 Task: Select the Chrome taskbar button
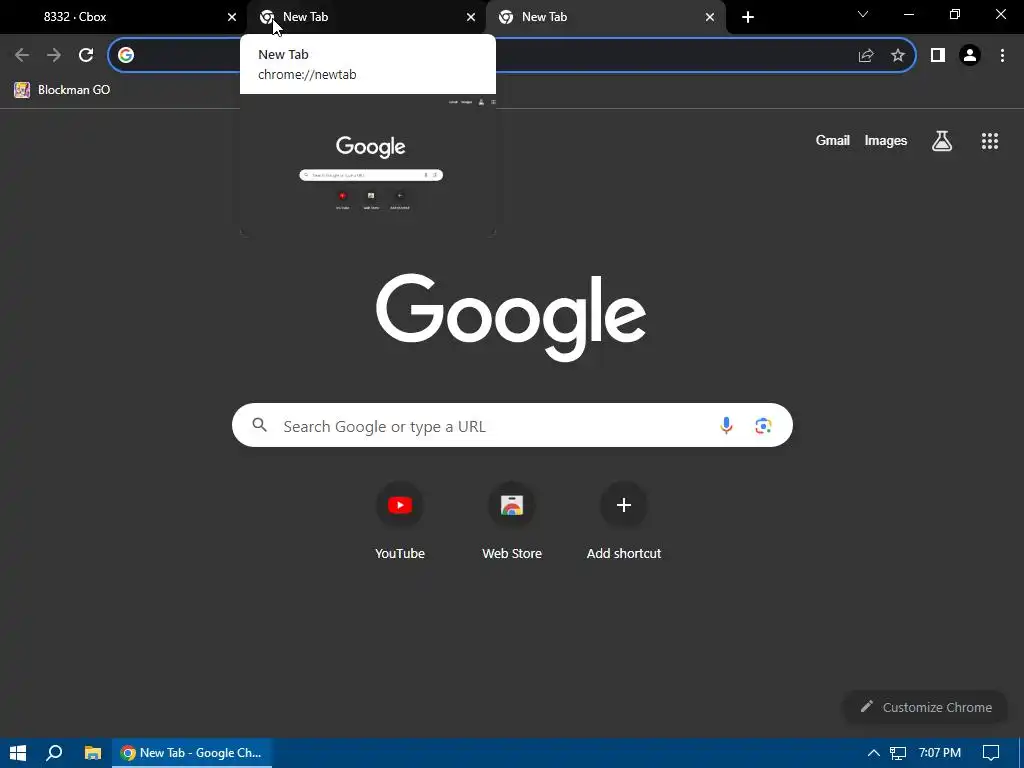(192, 753)
